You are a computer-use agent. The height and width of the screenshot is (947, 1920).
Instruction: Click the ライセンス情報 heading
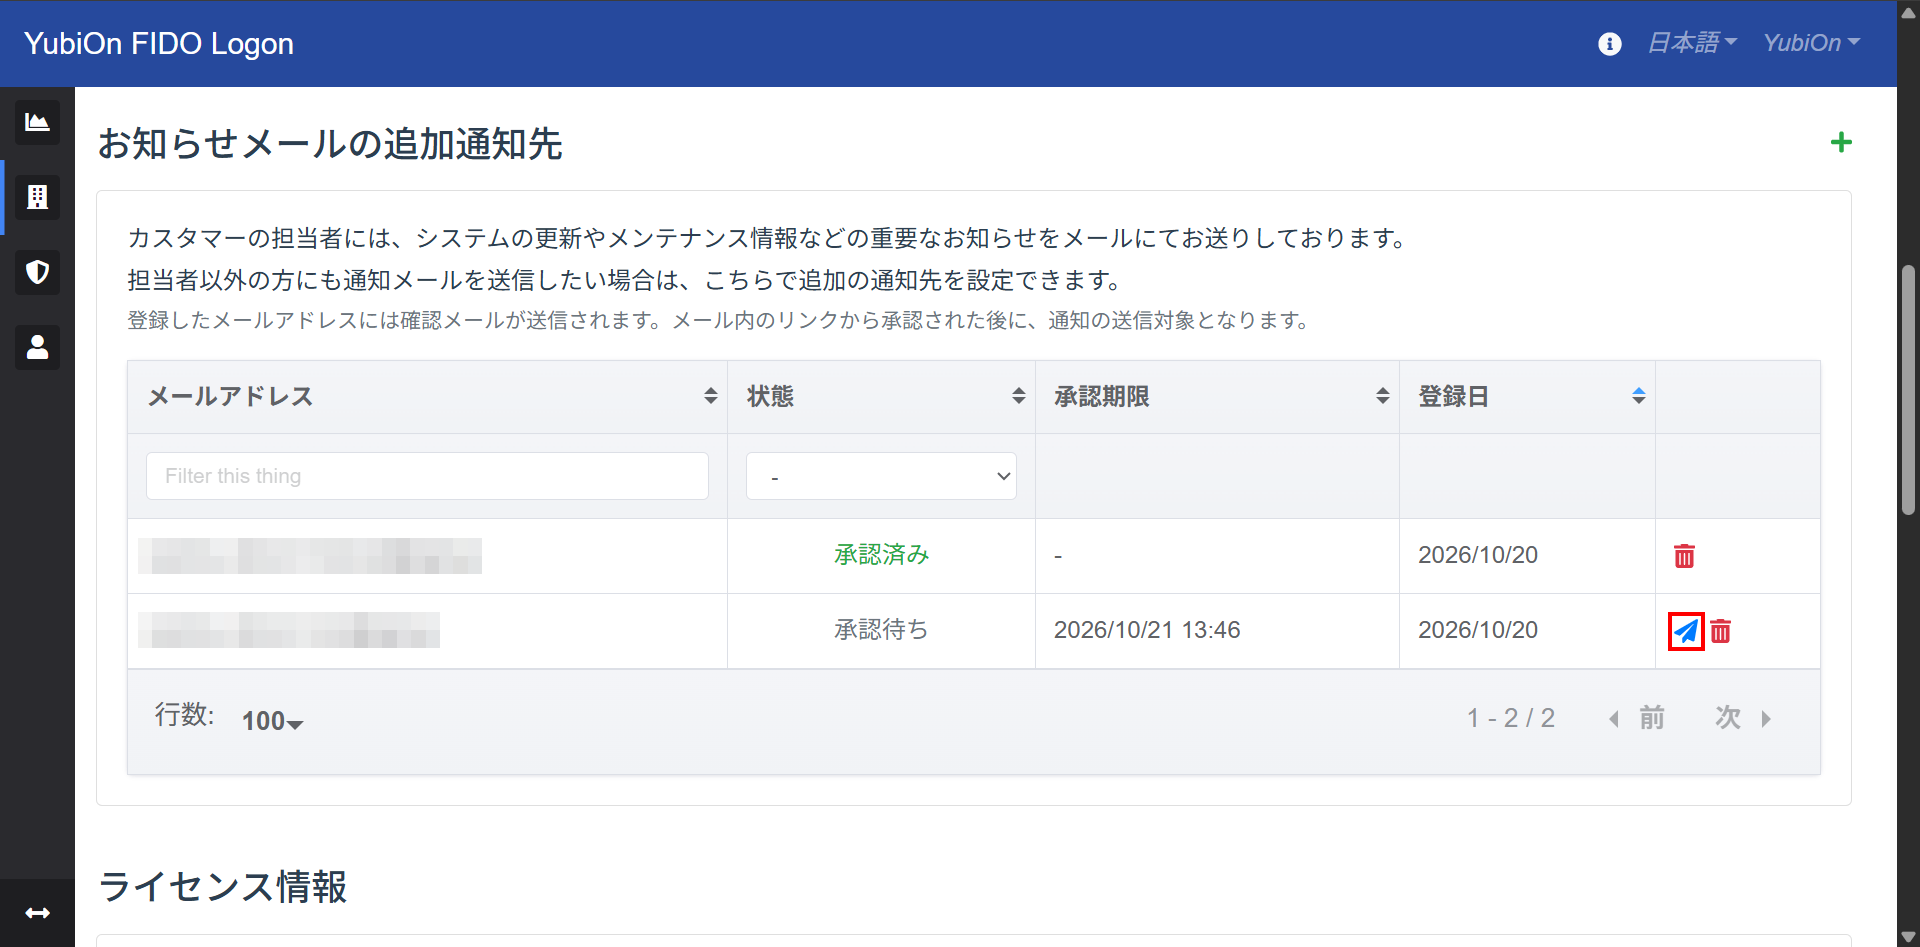pyautogui.click(x=223, y=887)
